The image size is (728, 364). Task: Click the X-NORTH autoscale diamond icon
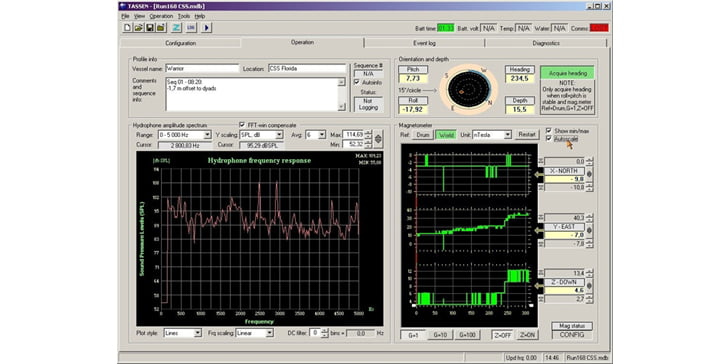pos(589,175)
